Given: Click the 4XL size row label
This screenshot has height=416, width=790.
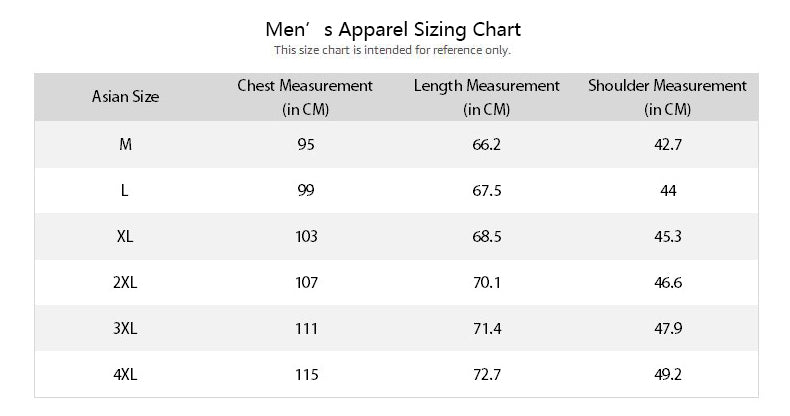Looking at the screenshot, I should pyautogui.click(x=125, y=375).
